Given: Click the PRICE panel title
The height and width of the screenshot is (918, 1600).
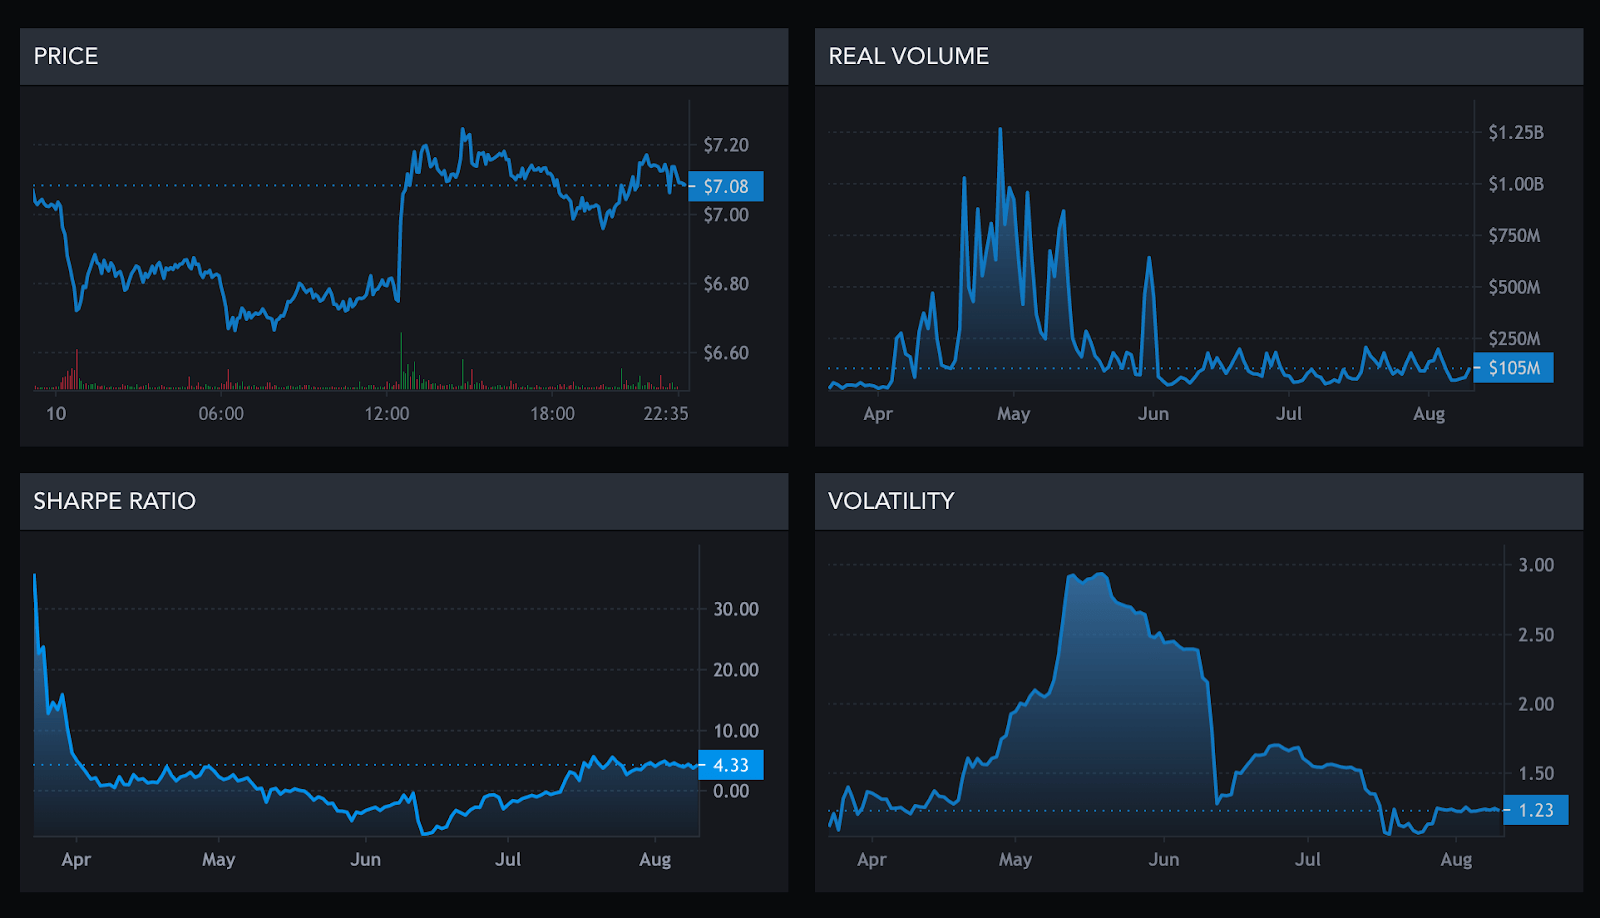Looking at the screenshot, I should click(x=66, y=56).
